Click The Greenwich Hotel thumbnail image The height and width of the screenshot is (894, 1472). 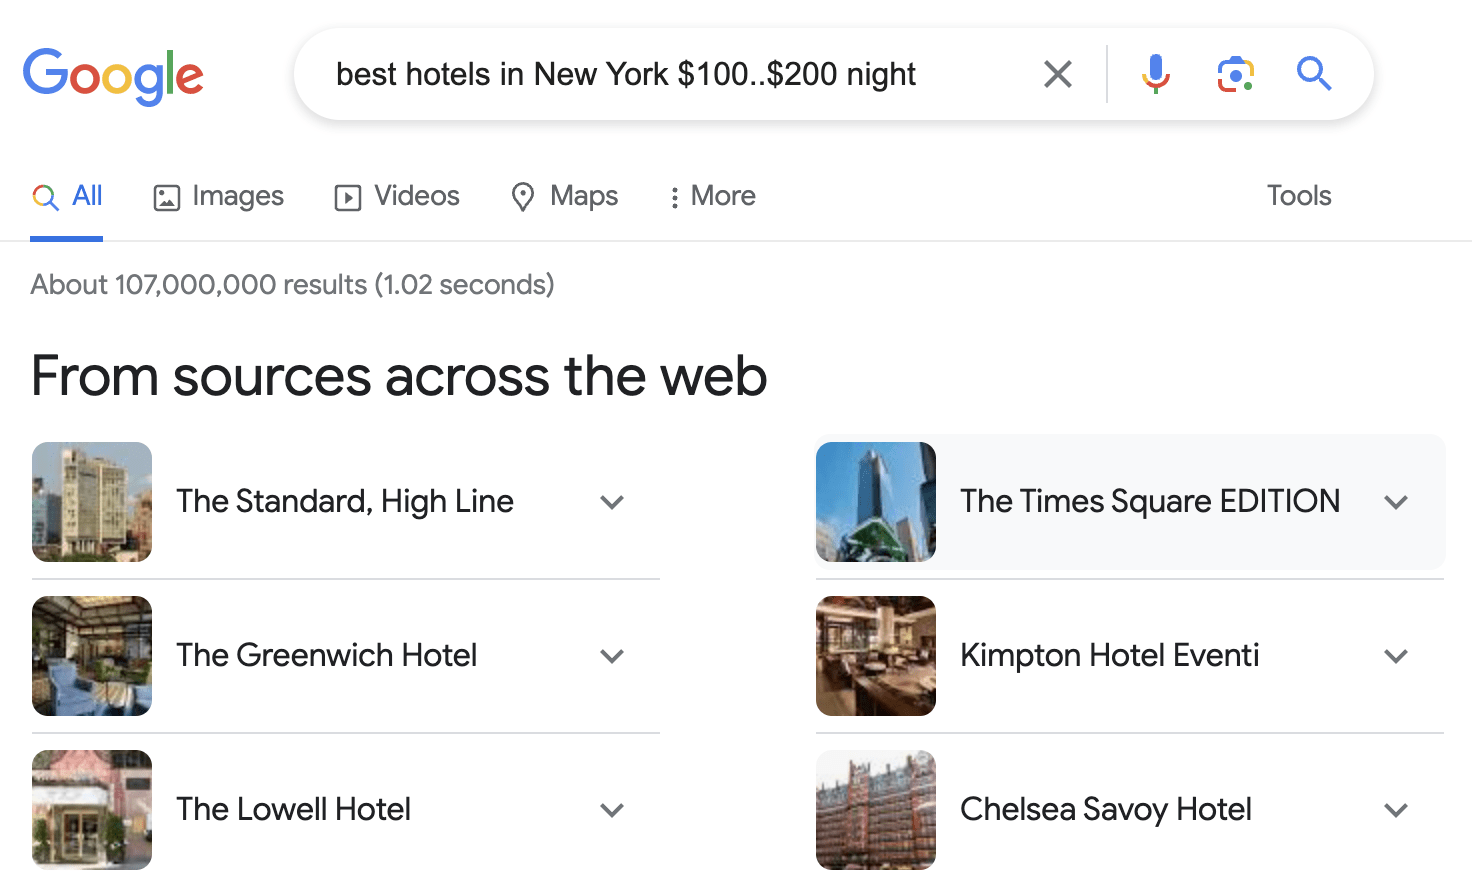click(92, 656)
